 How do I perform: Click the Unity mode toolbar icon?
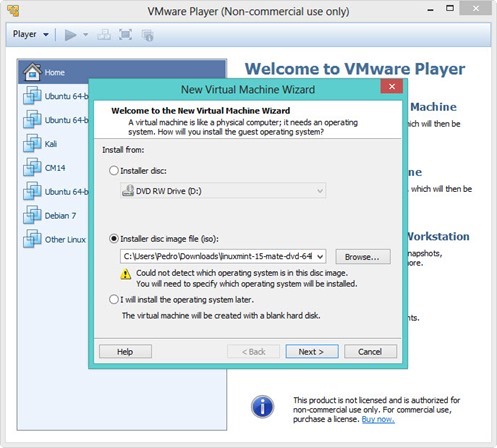coord(147,35)
